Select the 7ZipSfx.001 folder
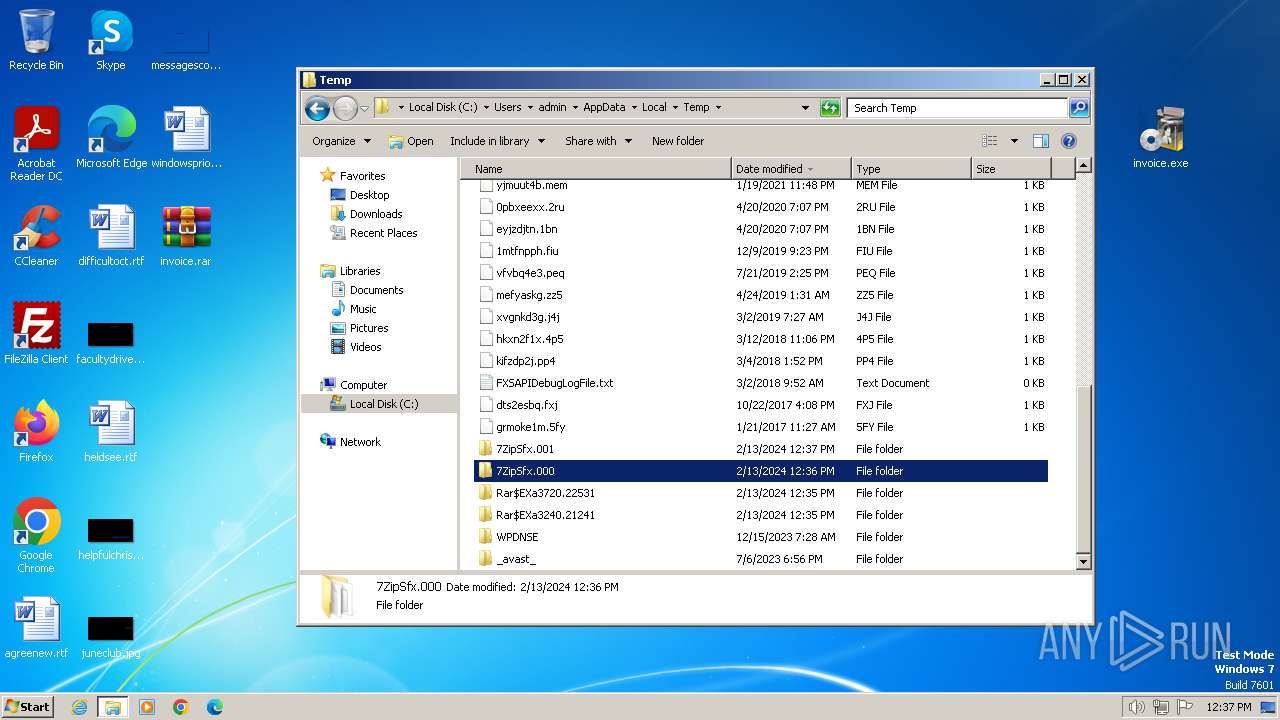 tap(761, 449)
